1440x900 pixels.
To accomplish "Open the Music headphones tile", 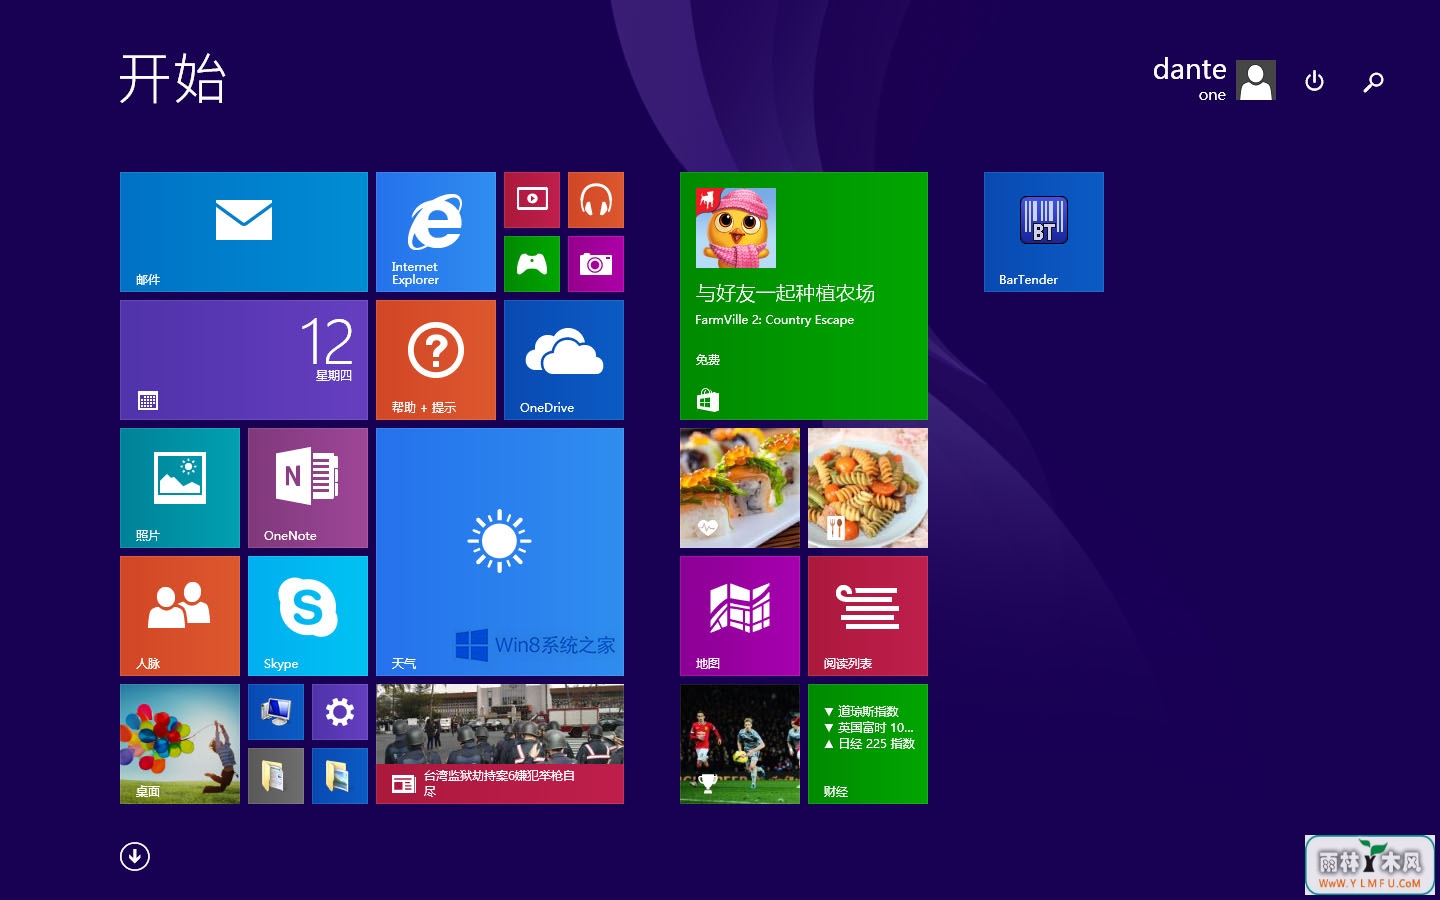I will coord(596,200).
